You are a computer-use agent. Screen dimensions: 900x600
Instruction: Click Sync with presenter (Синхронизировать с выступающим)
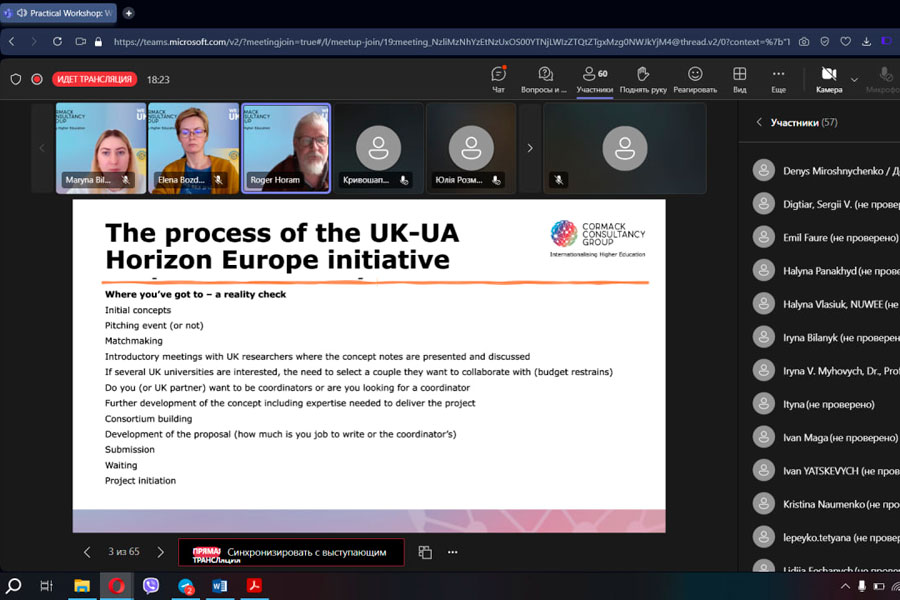click(291, 552)
